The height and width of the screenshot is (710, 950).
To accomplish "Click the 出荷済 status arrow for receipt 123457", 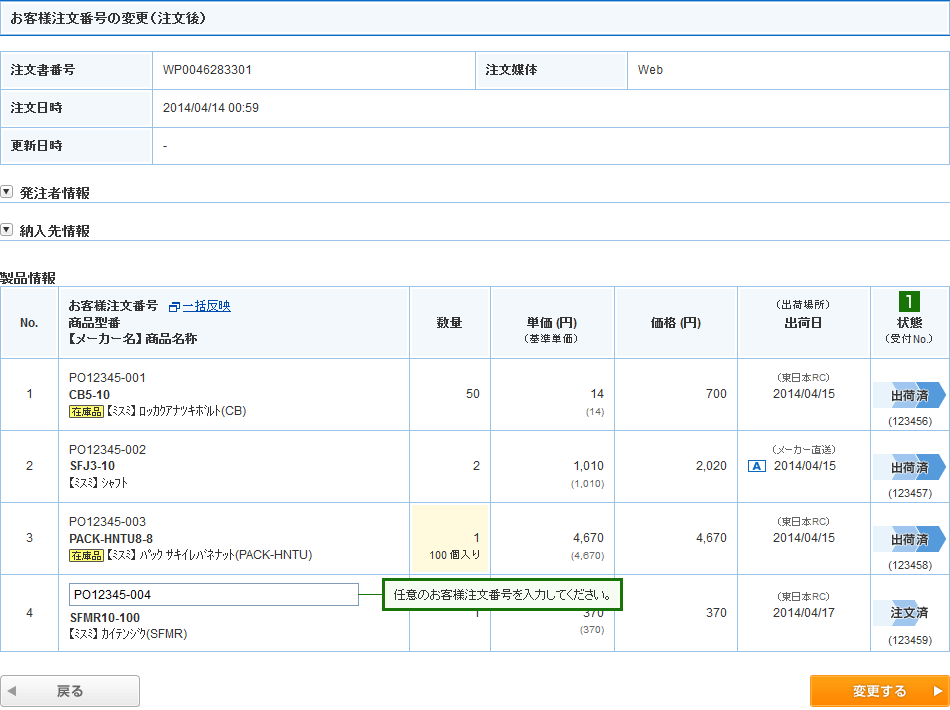I will pyautogui.click(x=908, y=467).
